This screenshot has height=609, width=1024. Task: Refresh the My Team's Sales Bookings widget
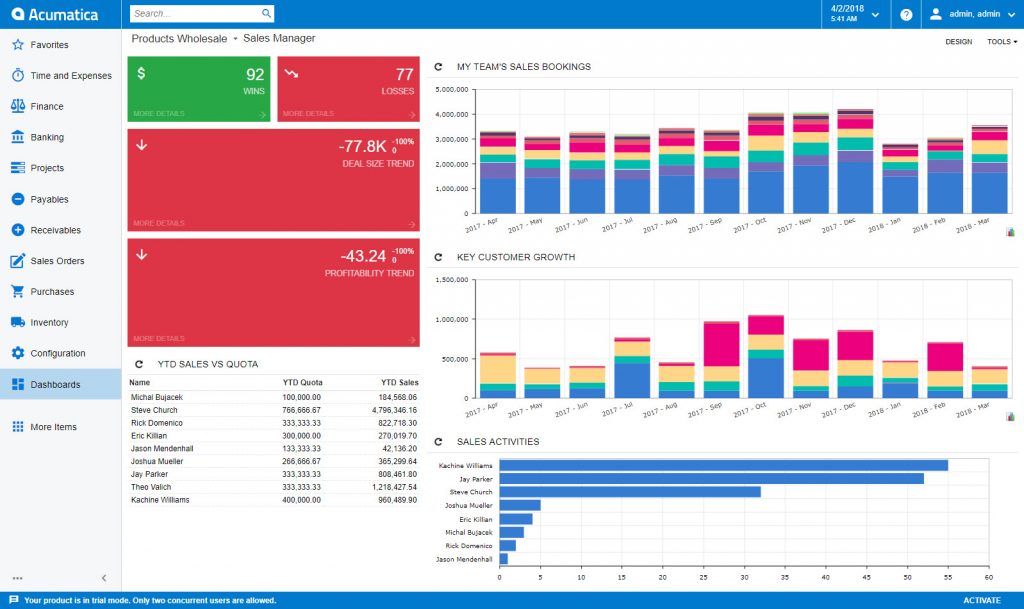tap(438, 67)
